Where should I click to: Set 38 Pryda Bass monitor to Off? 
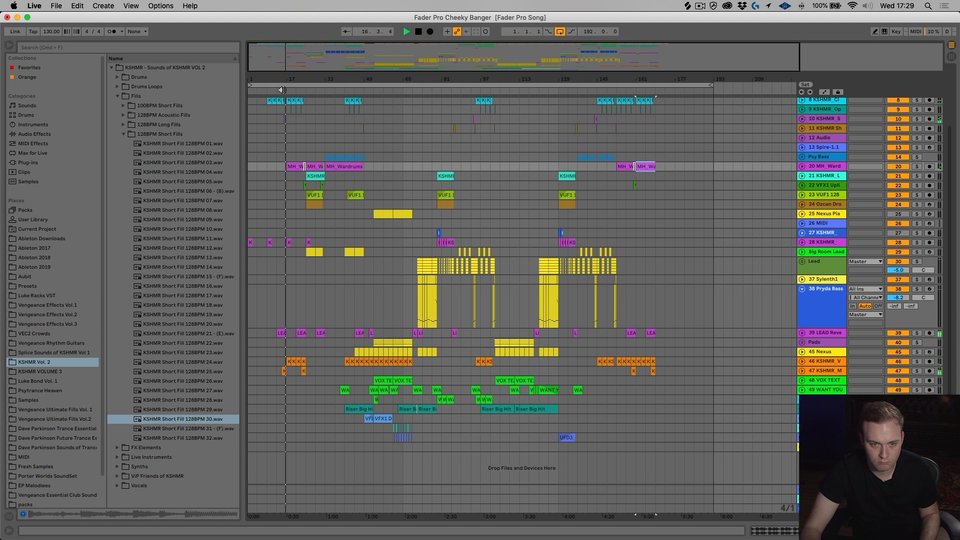coord(878,306)
